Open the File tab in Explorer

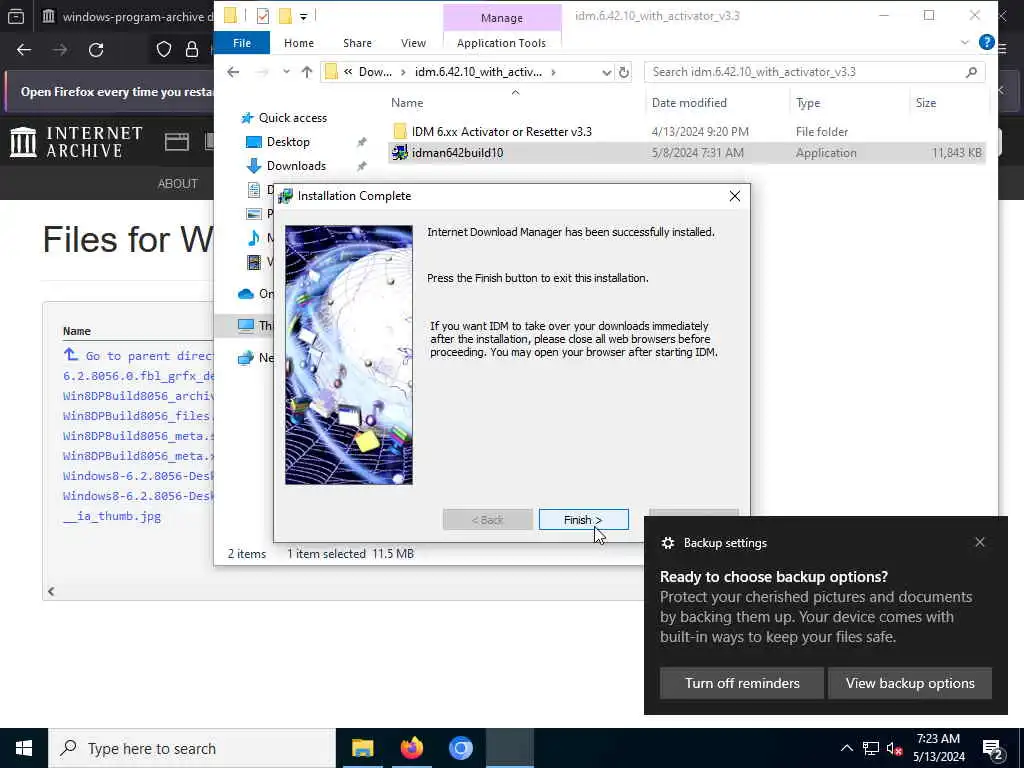(242, 43)
